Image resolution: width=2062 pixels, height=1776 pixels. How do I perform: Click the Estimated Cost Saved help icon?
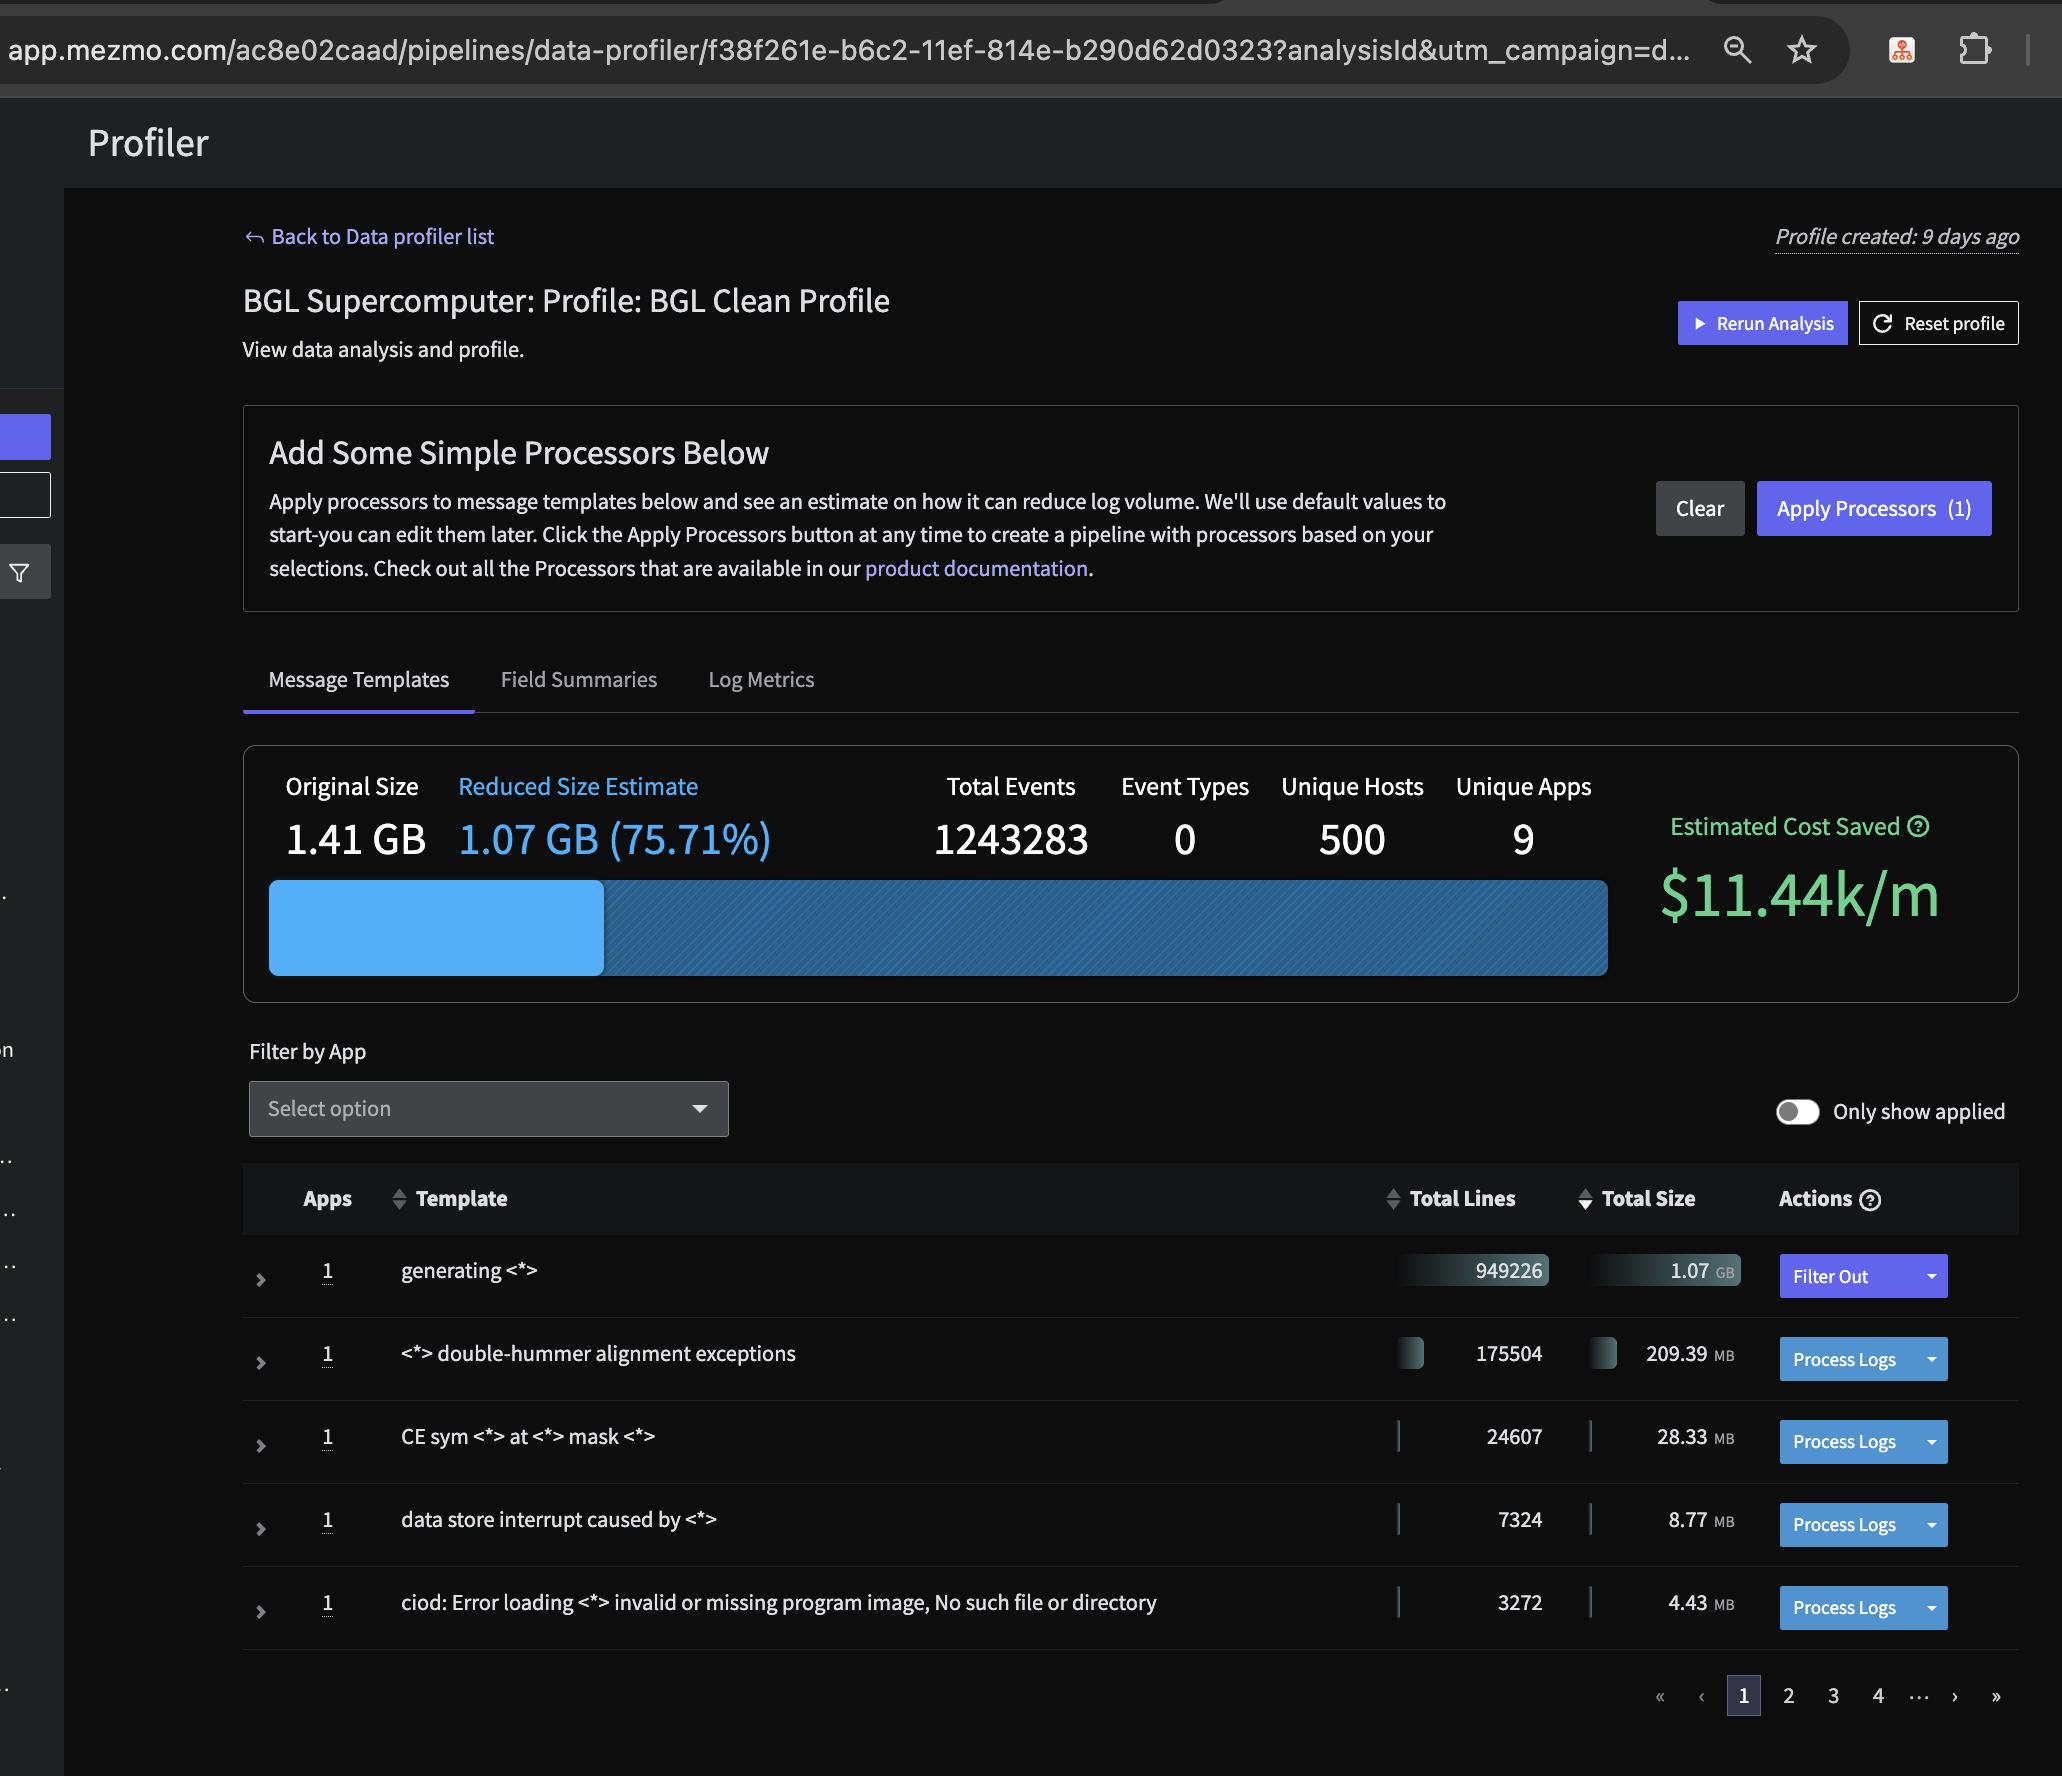pyautogui.click(x=1918, y=827)
